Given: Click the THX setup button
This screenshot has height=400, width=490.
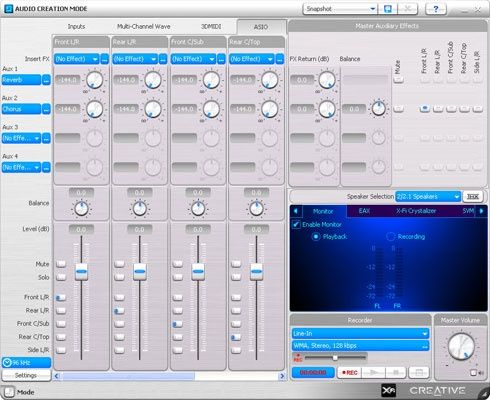Looking at the screenshot, I should point(472,197).
